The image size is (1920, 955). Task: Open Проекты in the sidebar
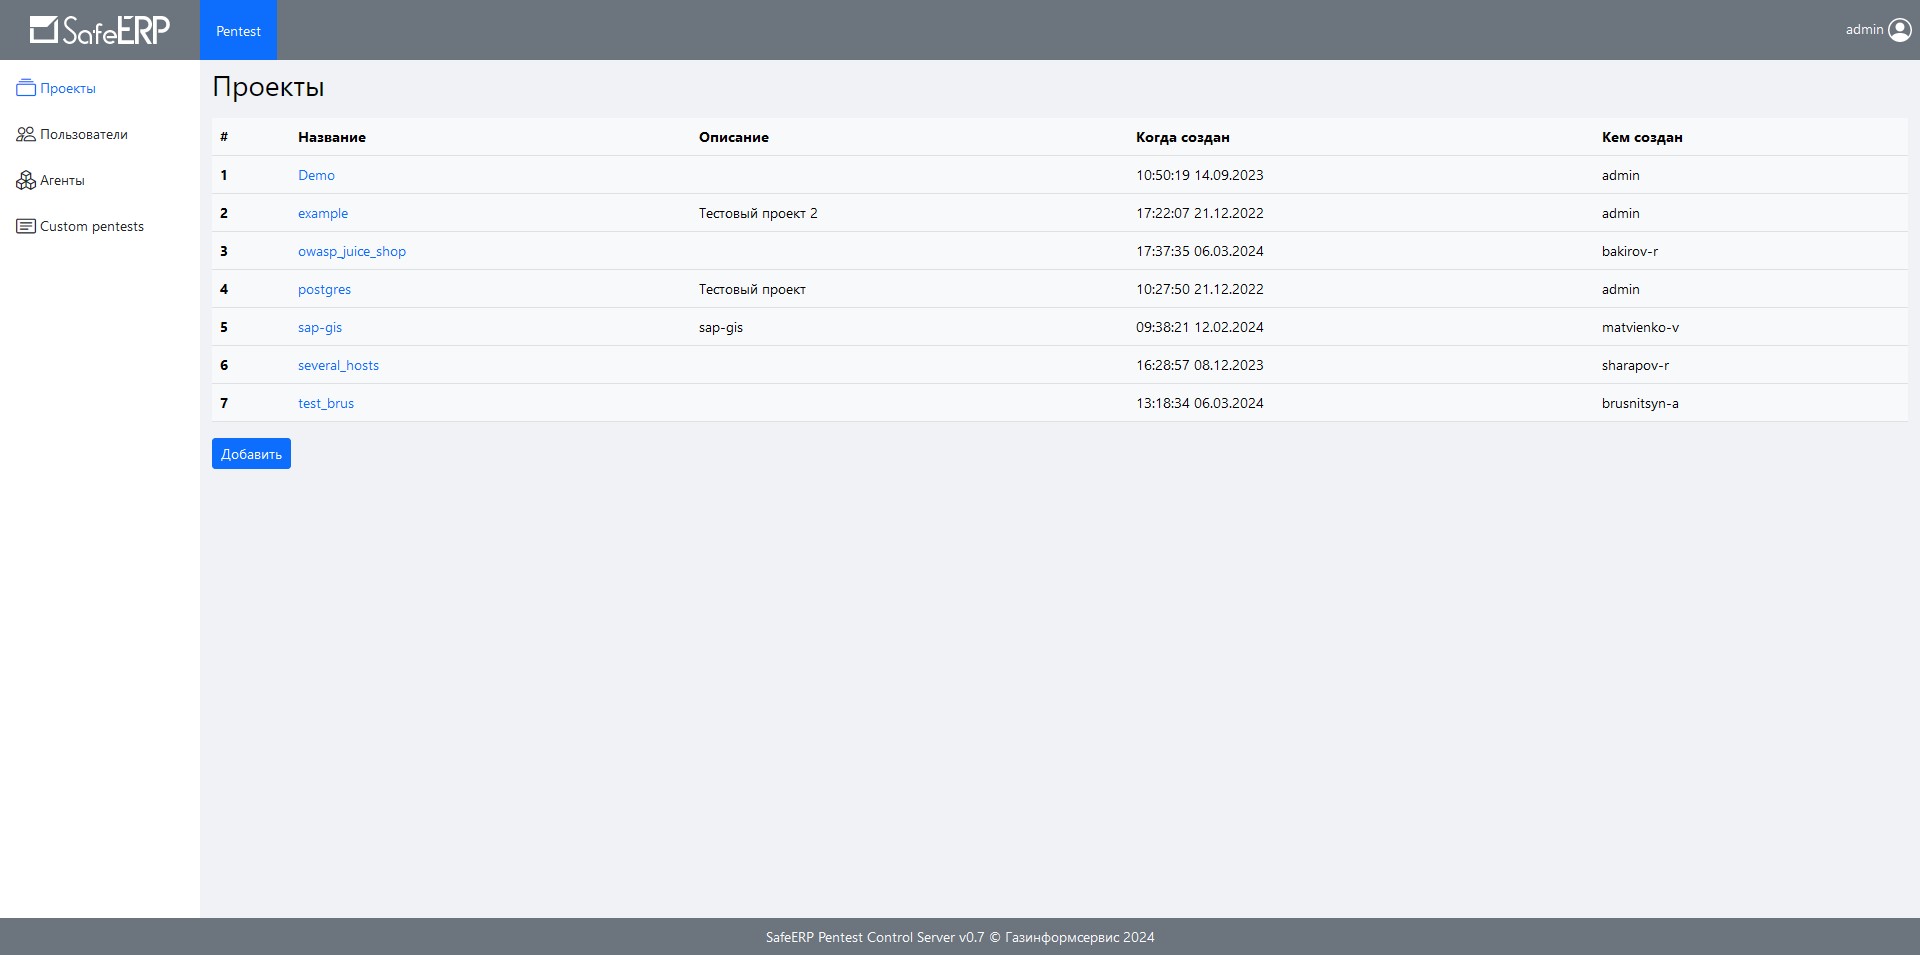coord(68,88)
